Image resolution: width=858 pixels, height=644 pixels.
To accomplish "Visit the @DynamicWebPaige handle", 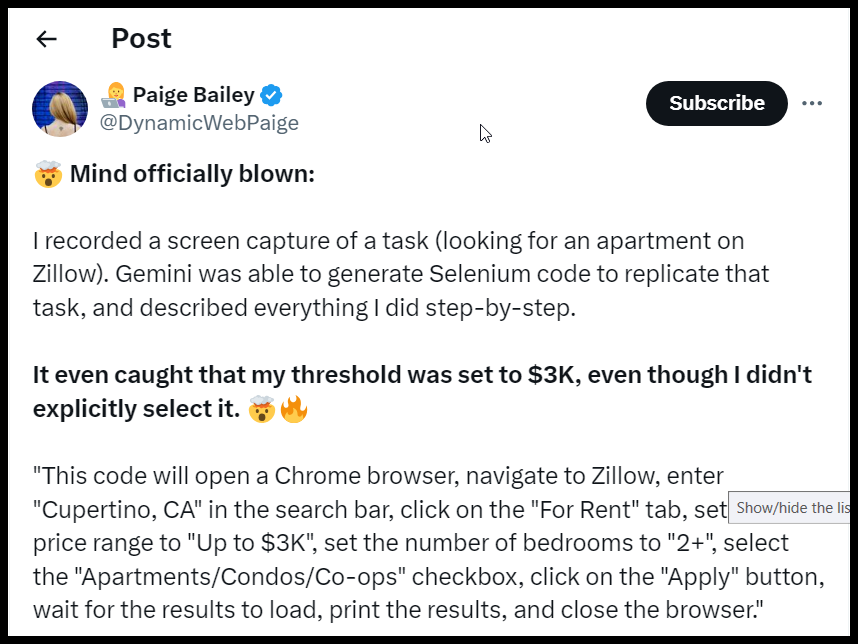I will tap(199, 123).
